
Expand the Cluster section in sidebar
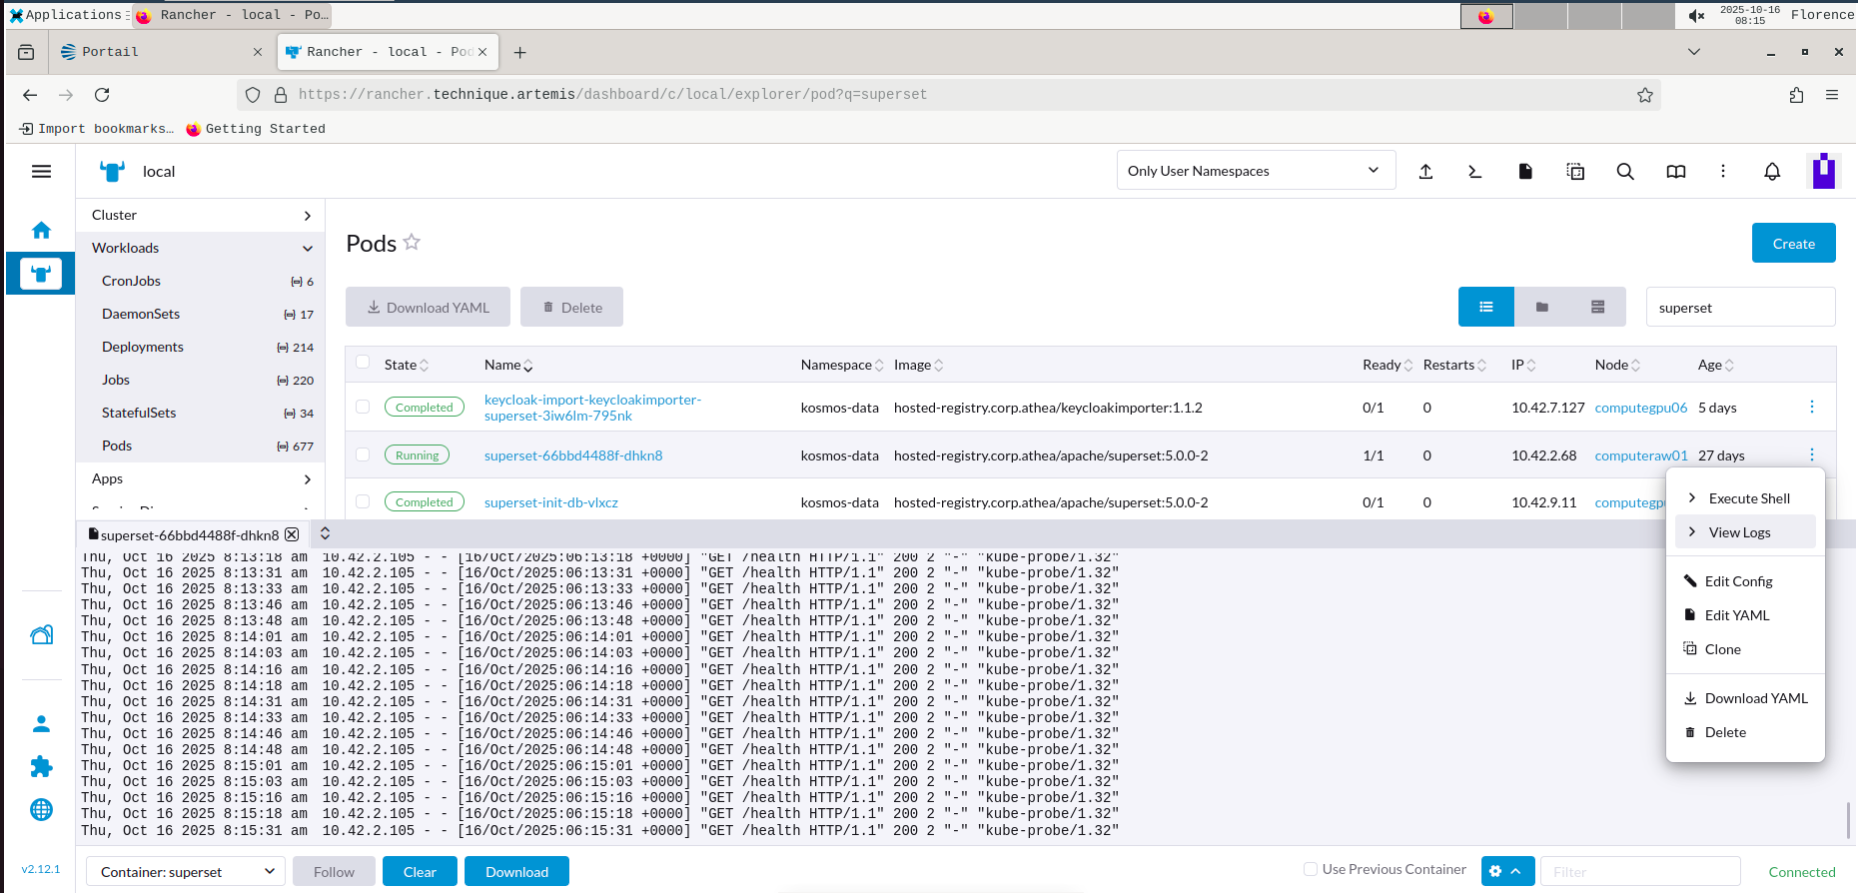click(201, 215)
